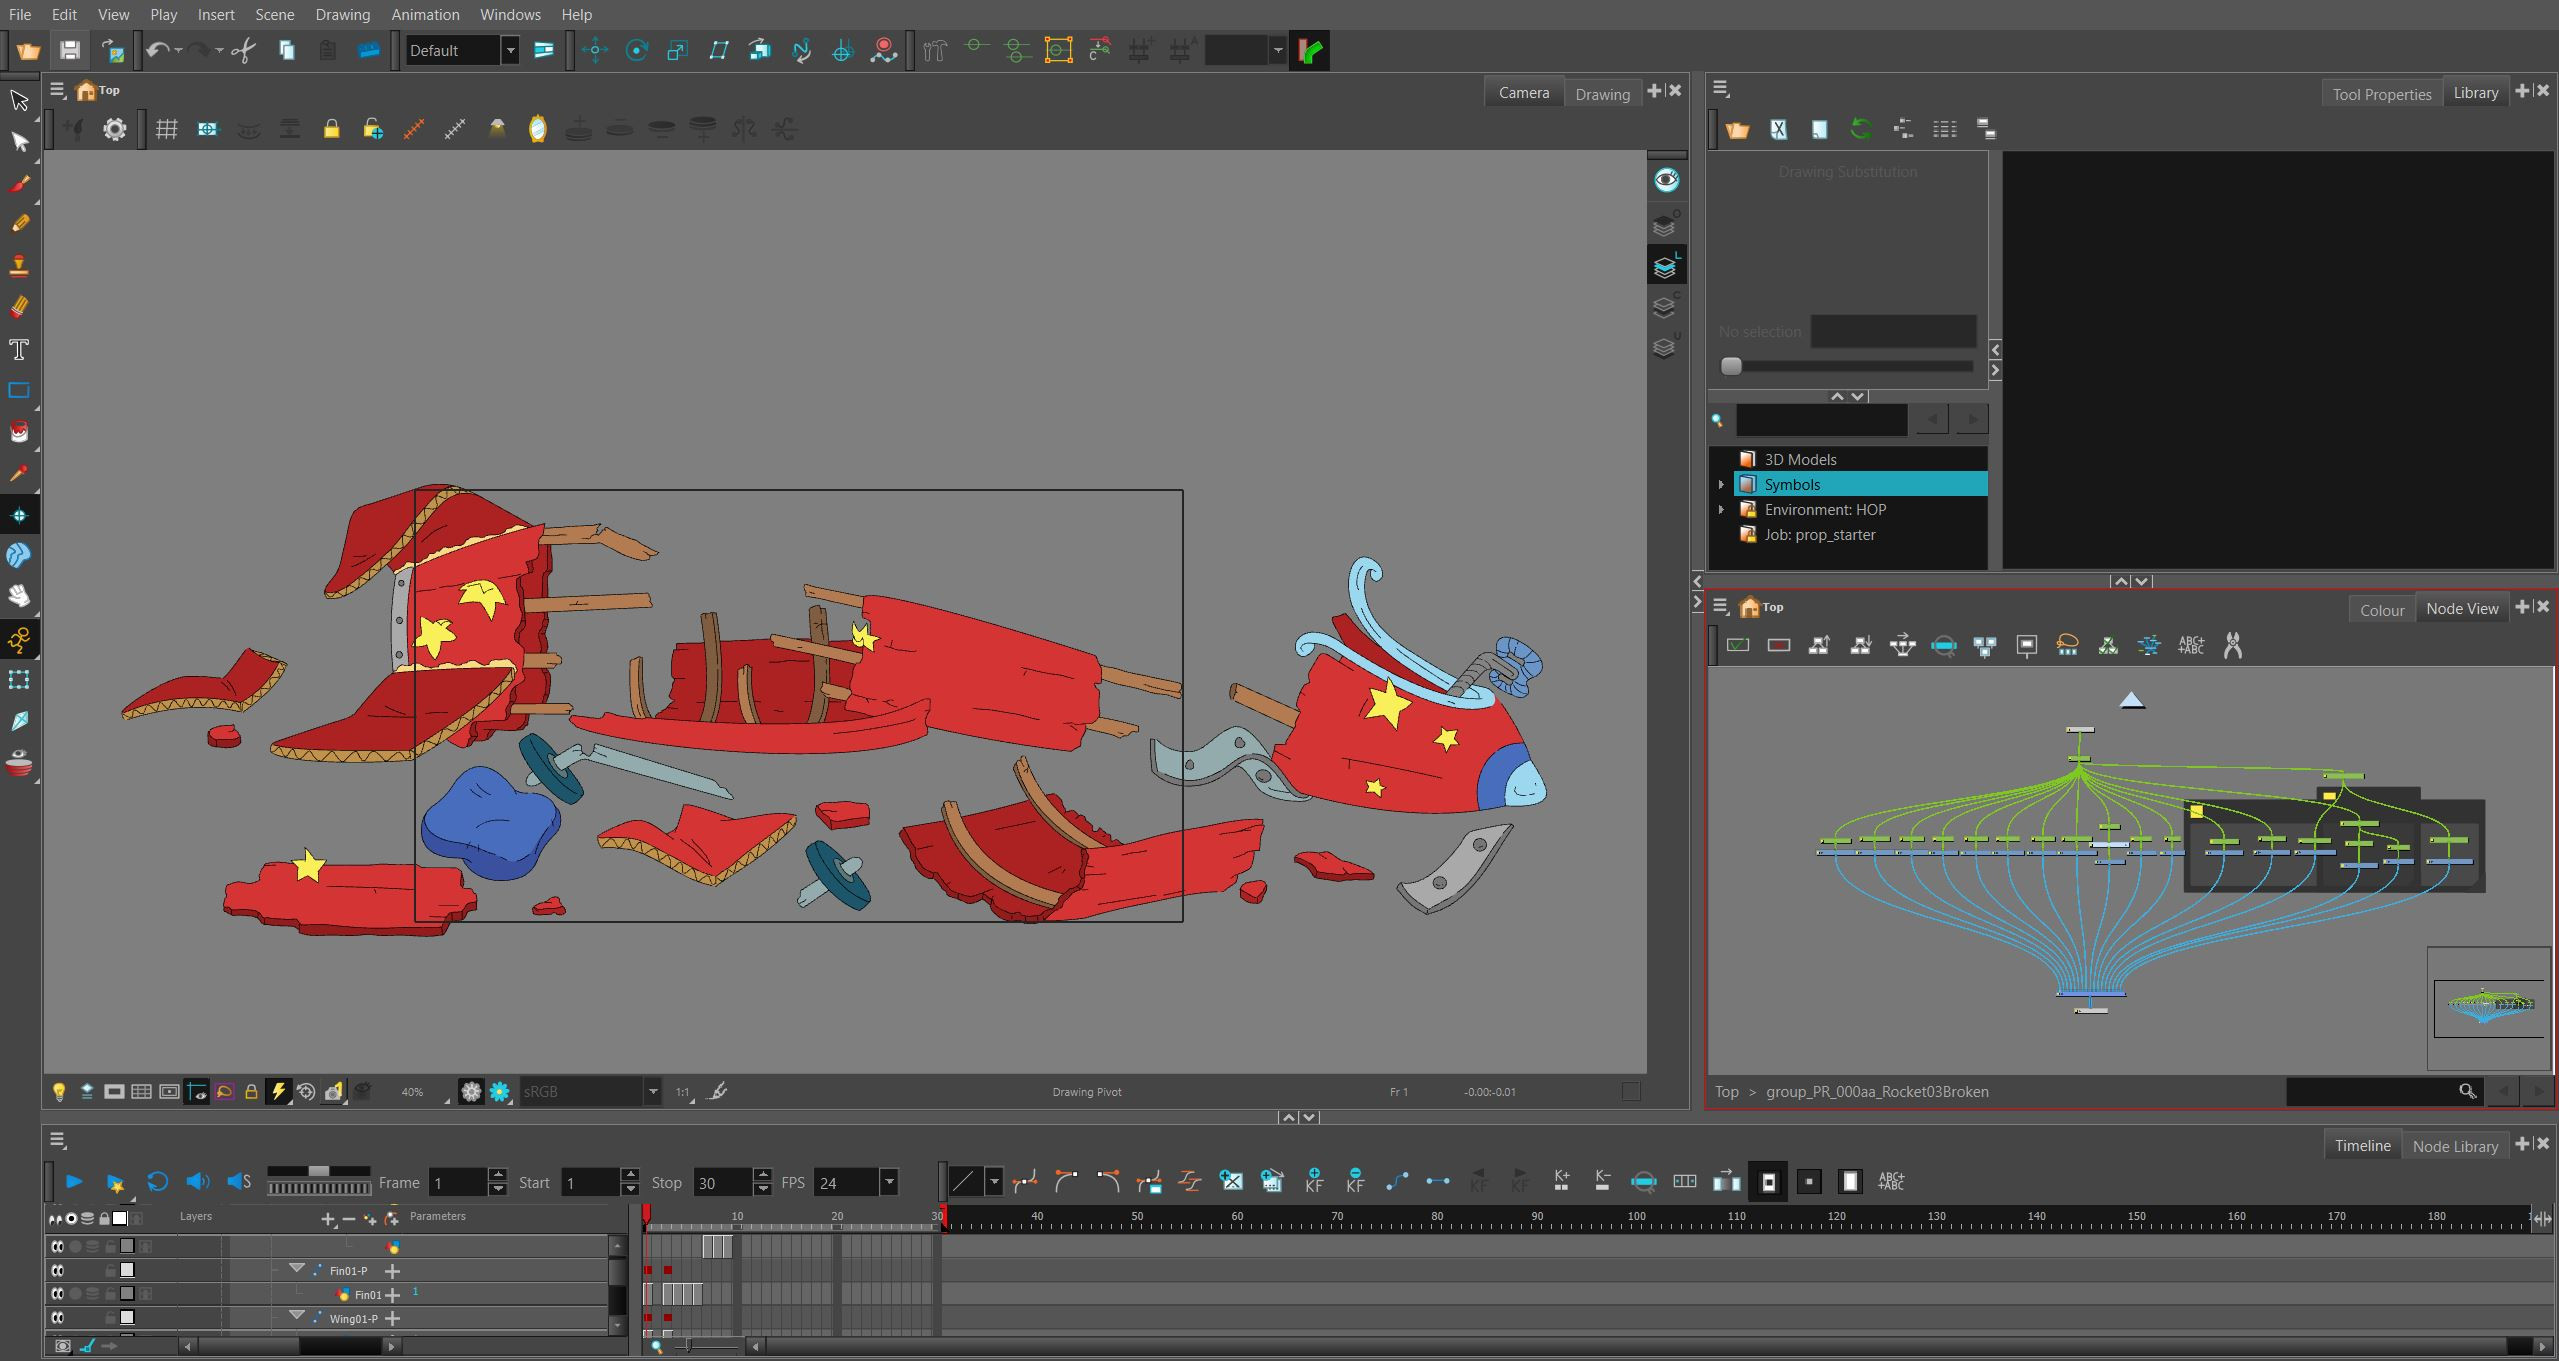Click the Library refresh icon
The image size is (2559, 1361).
(1860, 129)
